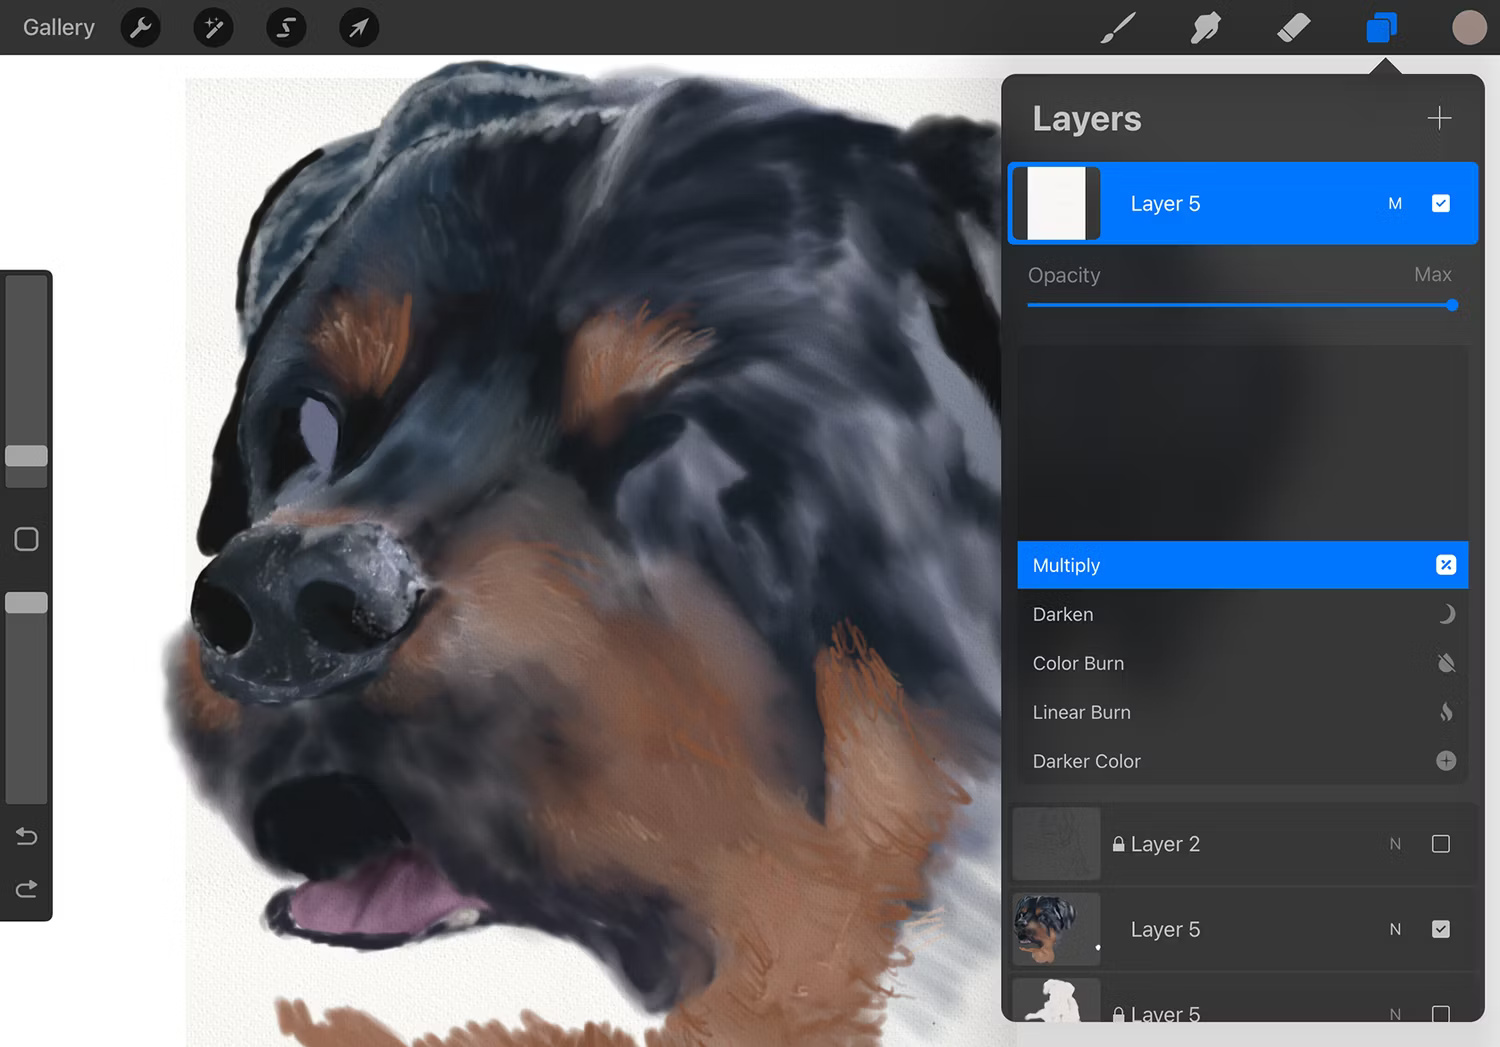Select the Smudge tool

(1205, 27)
